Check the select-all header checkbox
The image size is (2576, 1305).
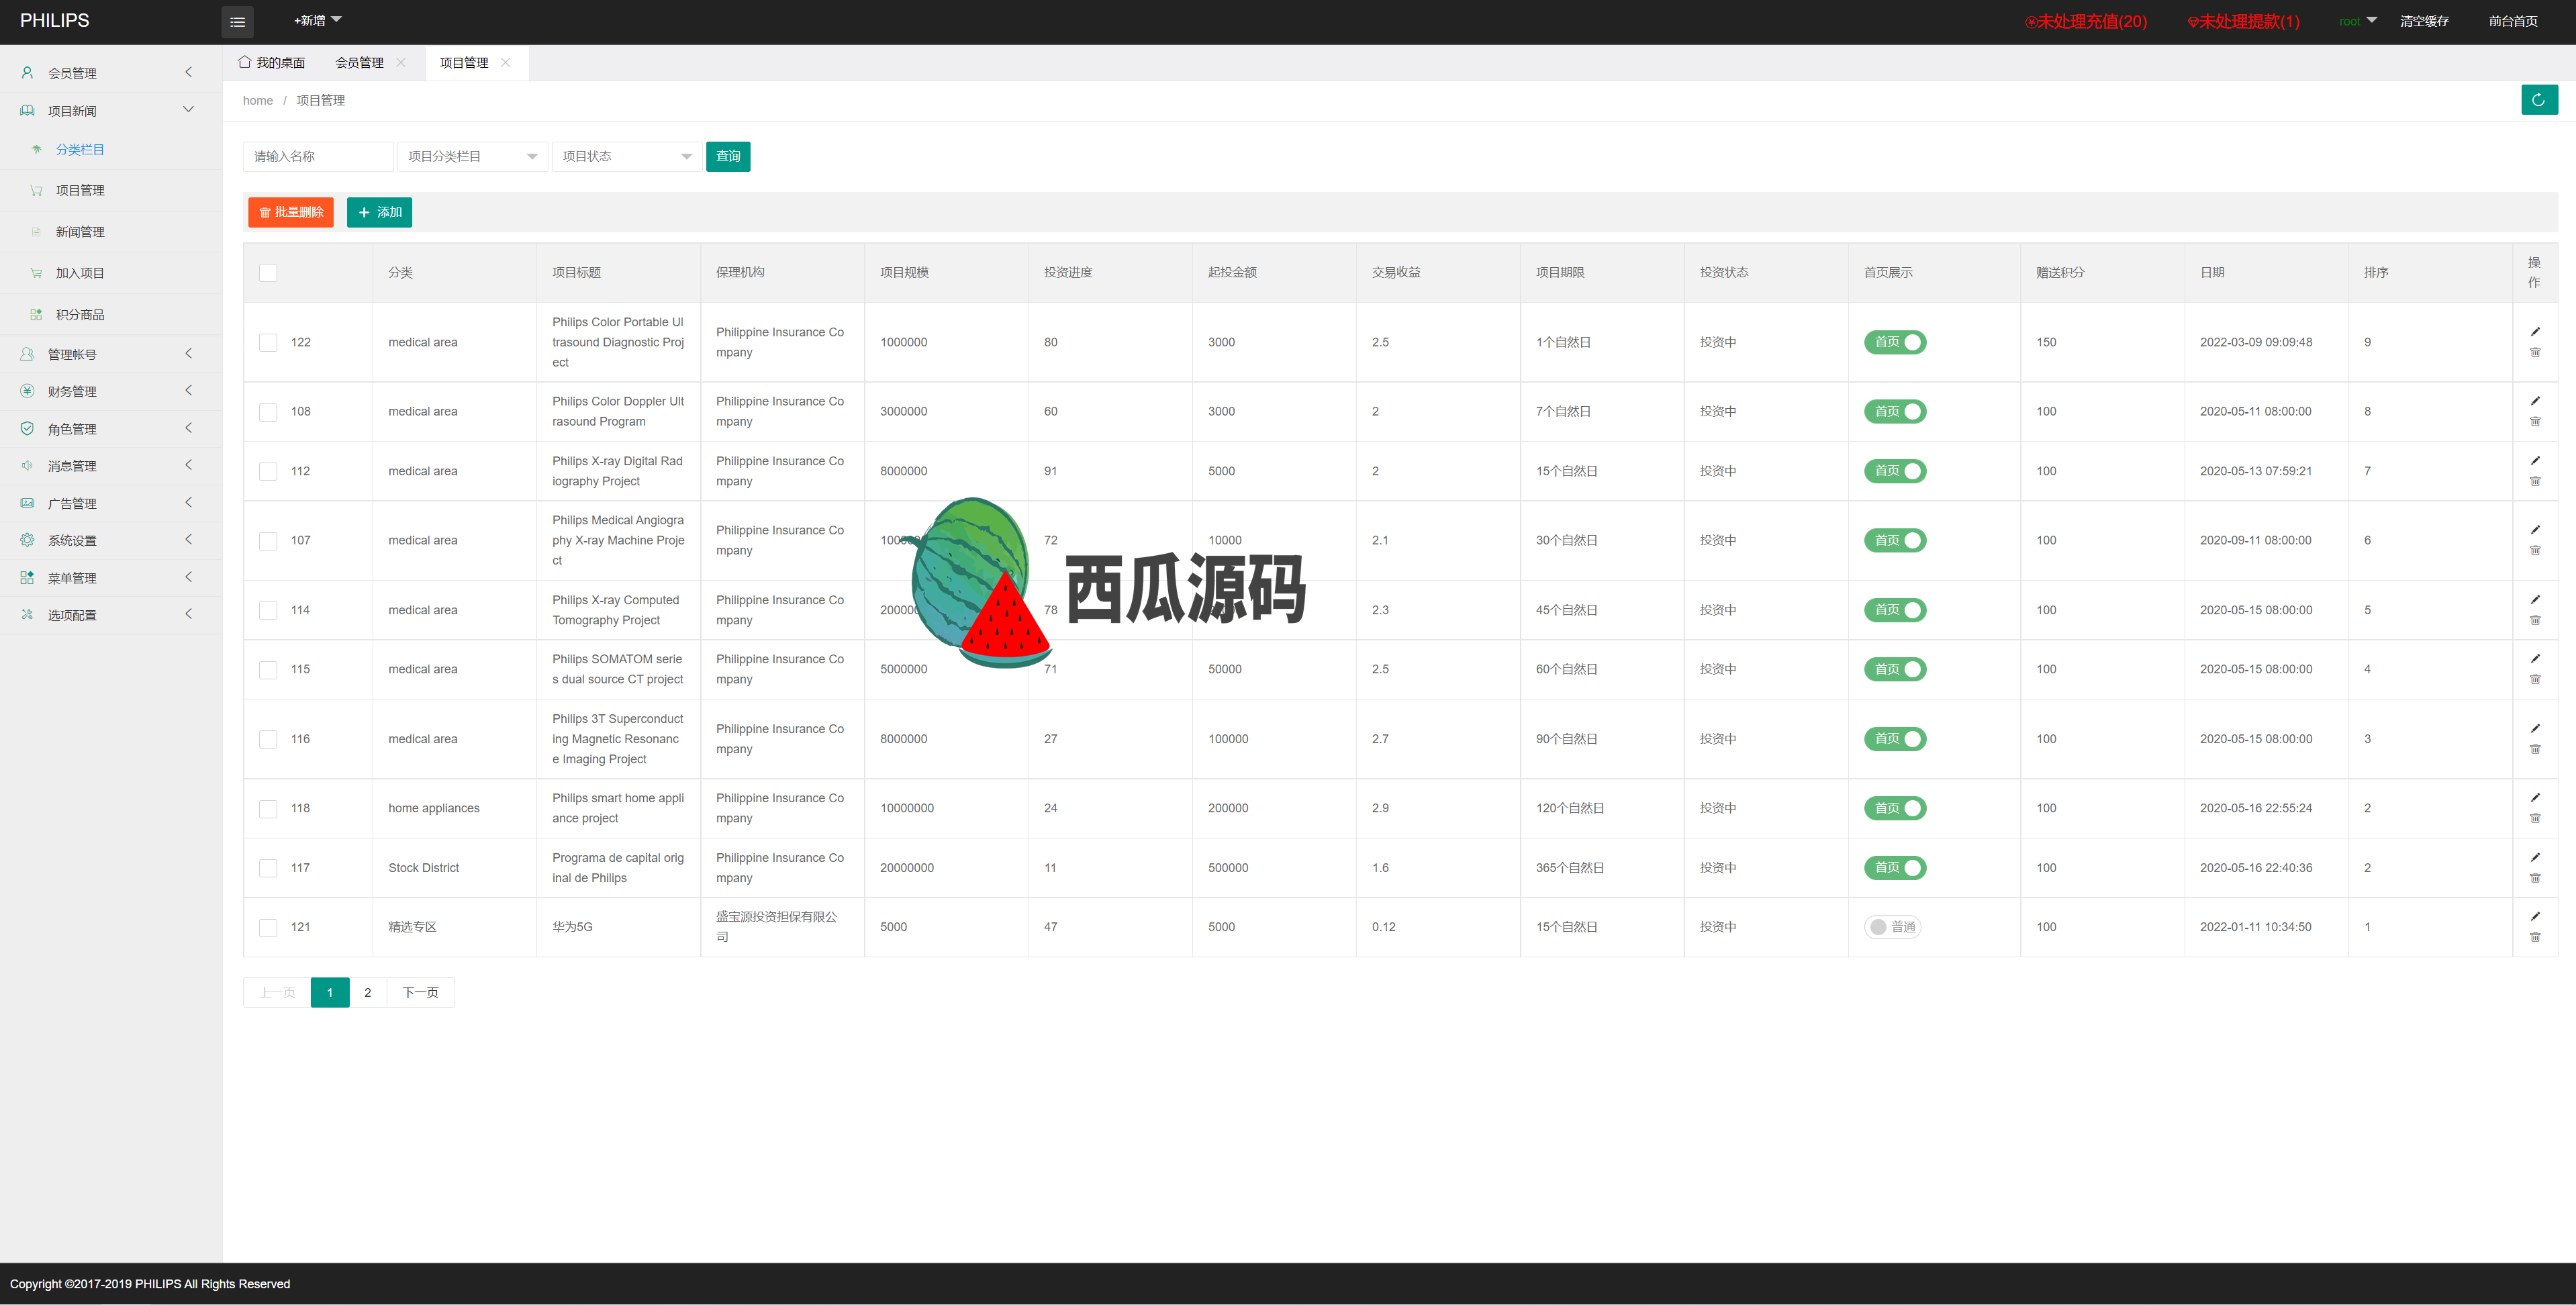click(268, 273)
